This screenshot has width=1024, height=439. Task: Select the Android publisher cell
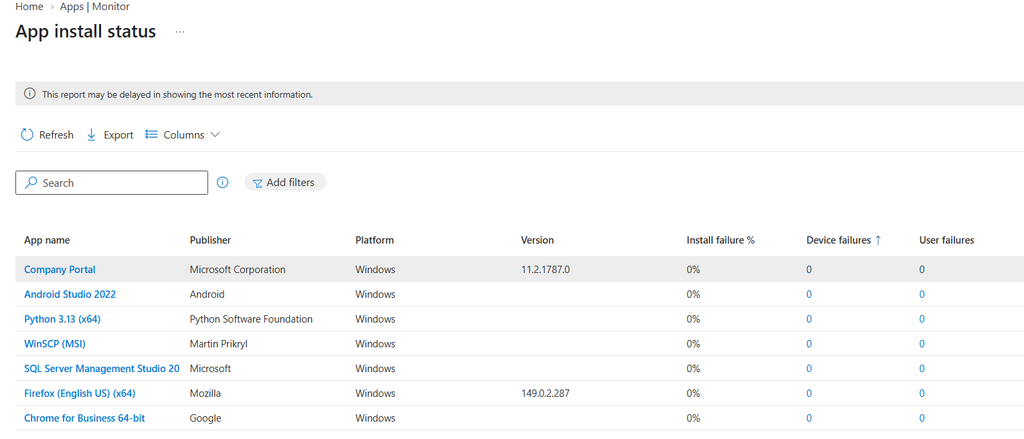click(x=207, y=294)
